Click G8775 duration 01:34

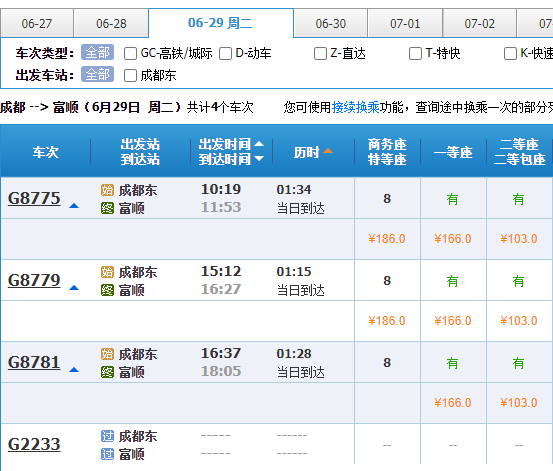(294, 190)
